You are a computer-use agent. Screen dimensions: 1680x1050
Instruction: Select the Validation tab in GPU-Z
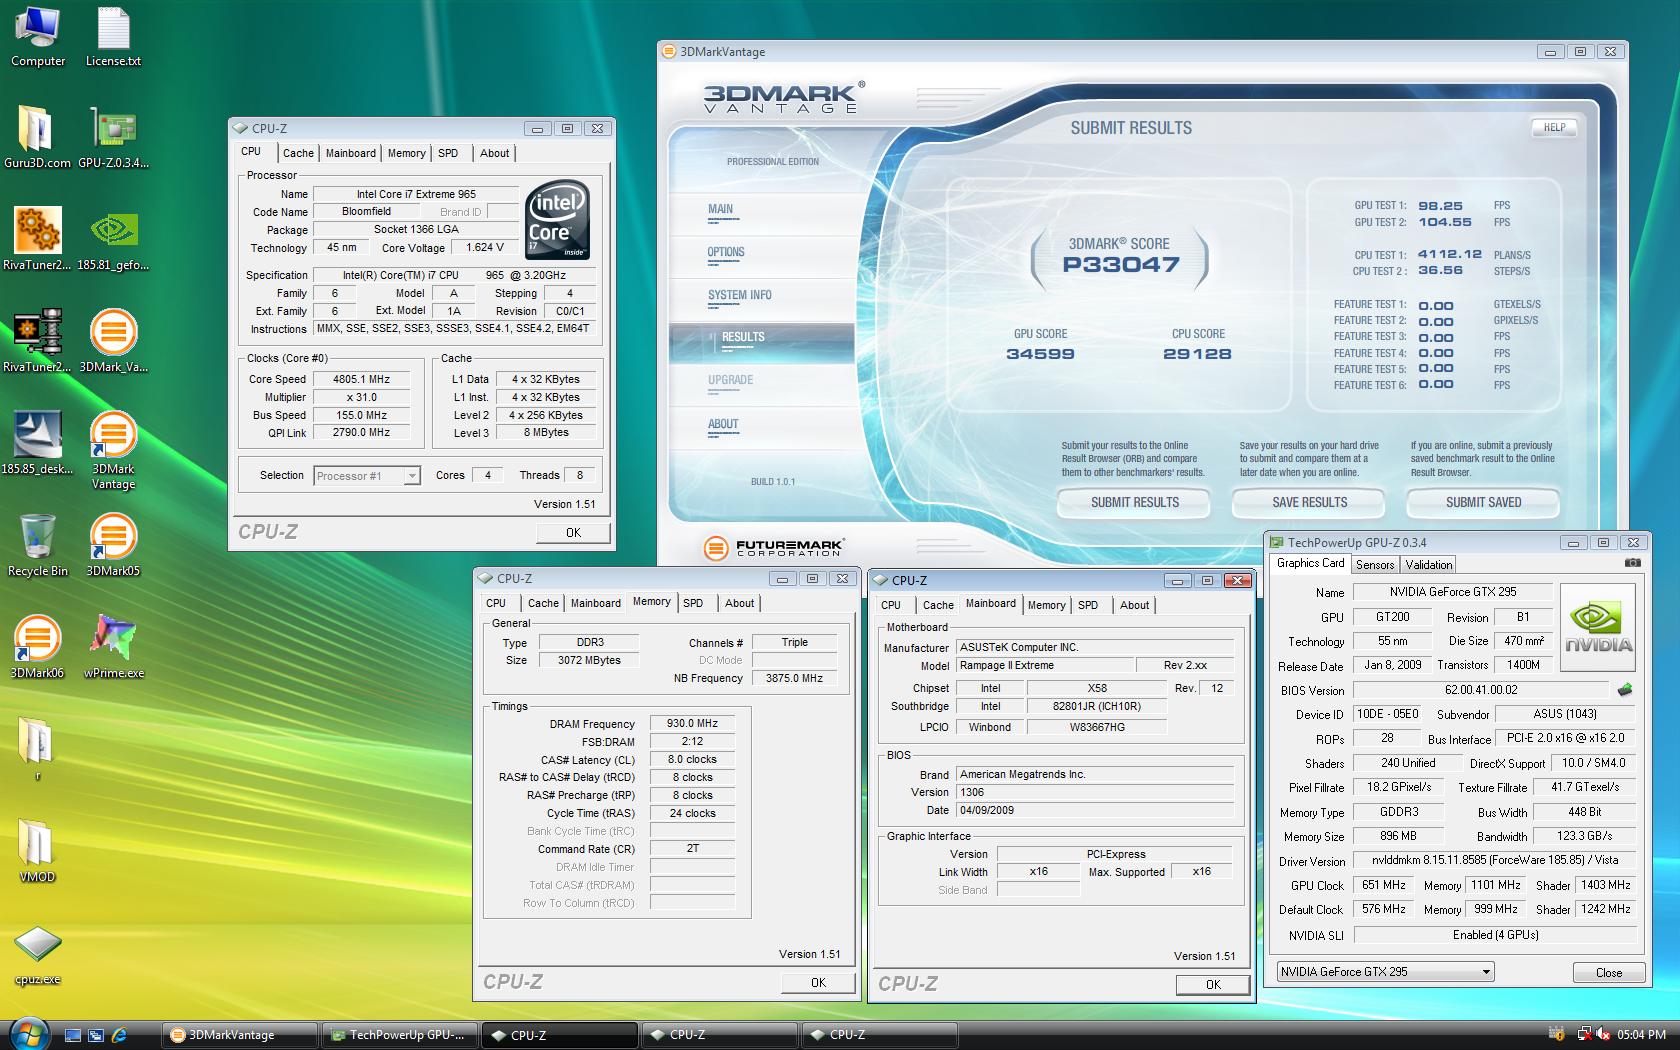click(1429, 565)
